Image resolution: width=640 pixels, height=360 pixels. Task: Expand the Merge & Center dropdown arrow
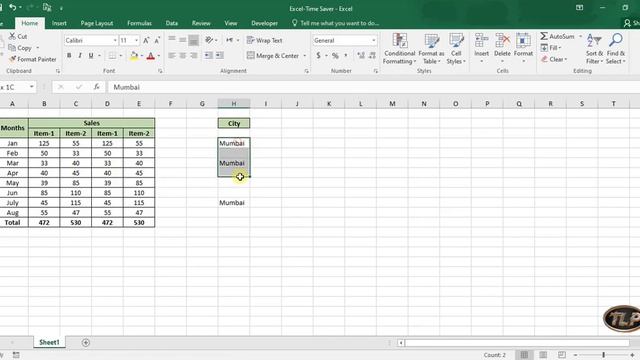pyautogui.click(x=304, y=56)
